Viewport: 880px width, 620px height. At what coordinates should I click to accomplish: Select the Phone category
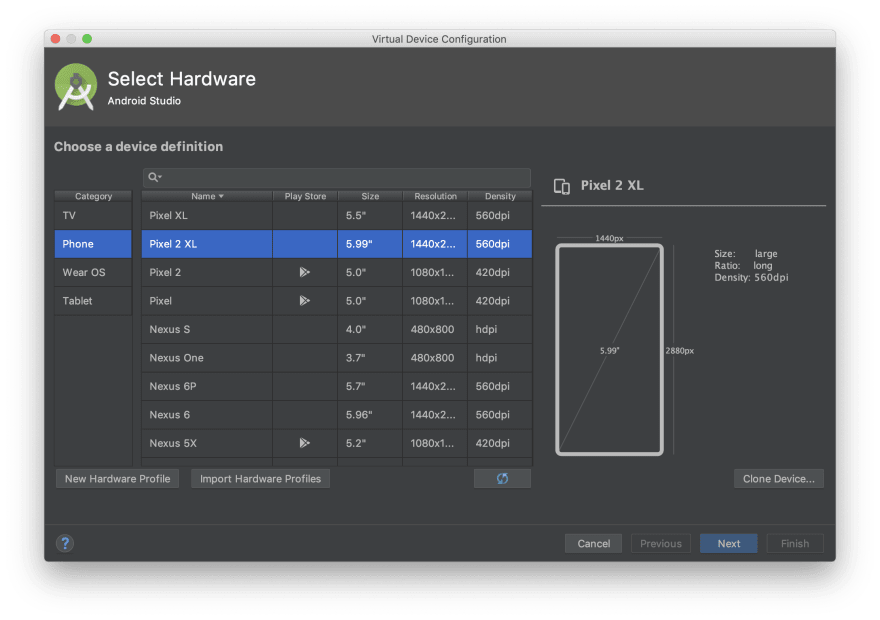click(x=93, y=244)
